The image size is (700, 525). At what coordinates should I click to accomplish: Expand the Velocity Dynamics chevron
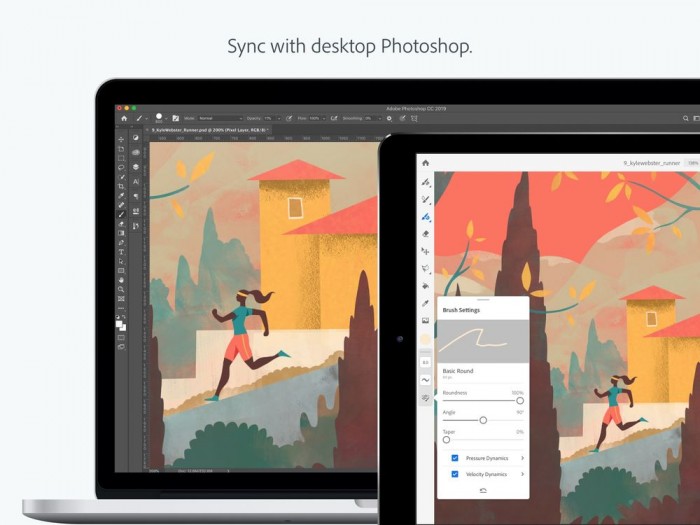(x=522, y=474)
